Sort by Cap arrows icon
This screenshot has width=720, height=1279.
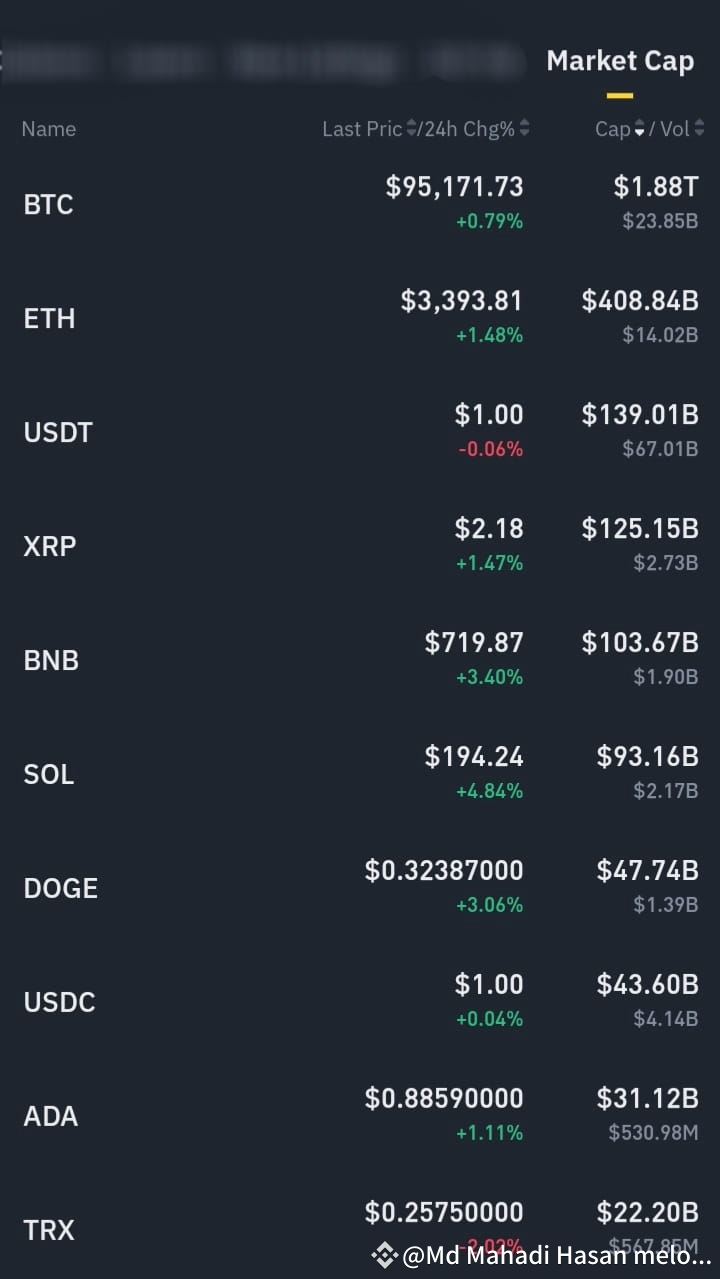point(640,129)
